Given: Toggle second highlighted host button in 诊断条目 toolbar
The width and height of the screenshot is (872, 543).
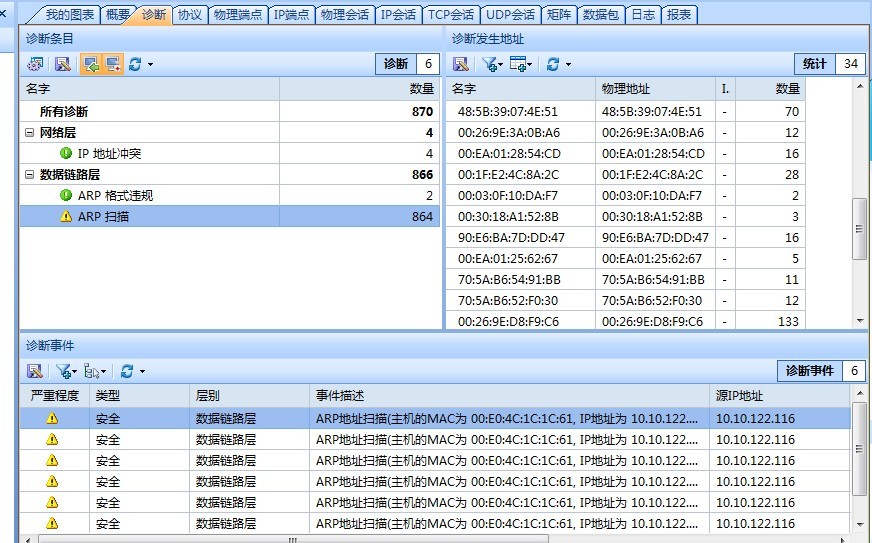Looking at the screenshot, I should click(x=112, y=64).
